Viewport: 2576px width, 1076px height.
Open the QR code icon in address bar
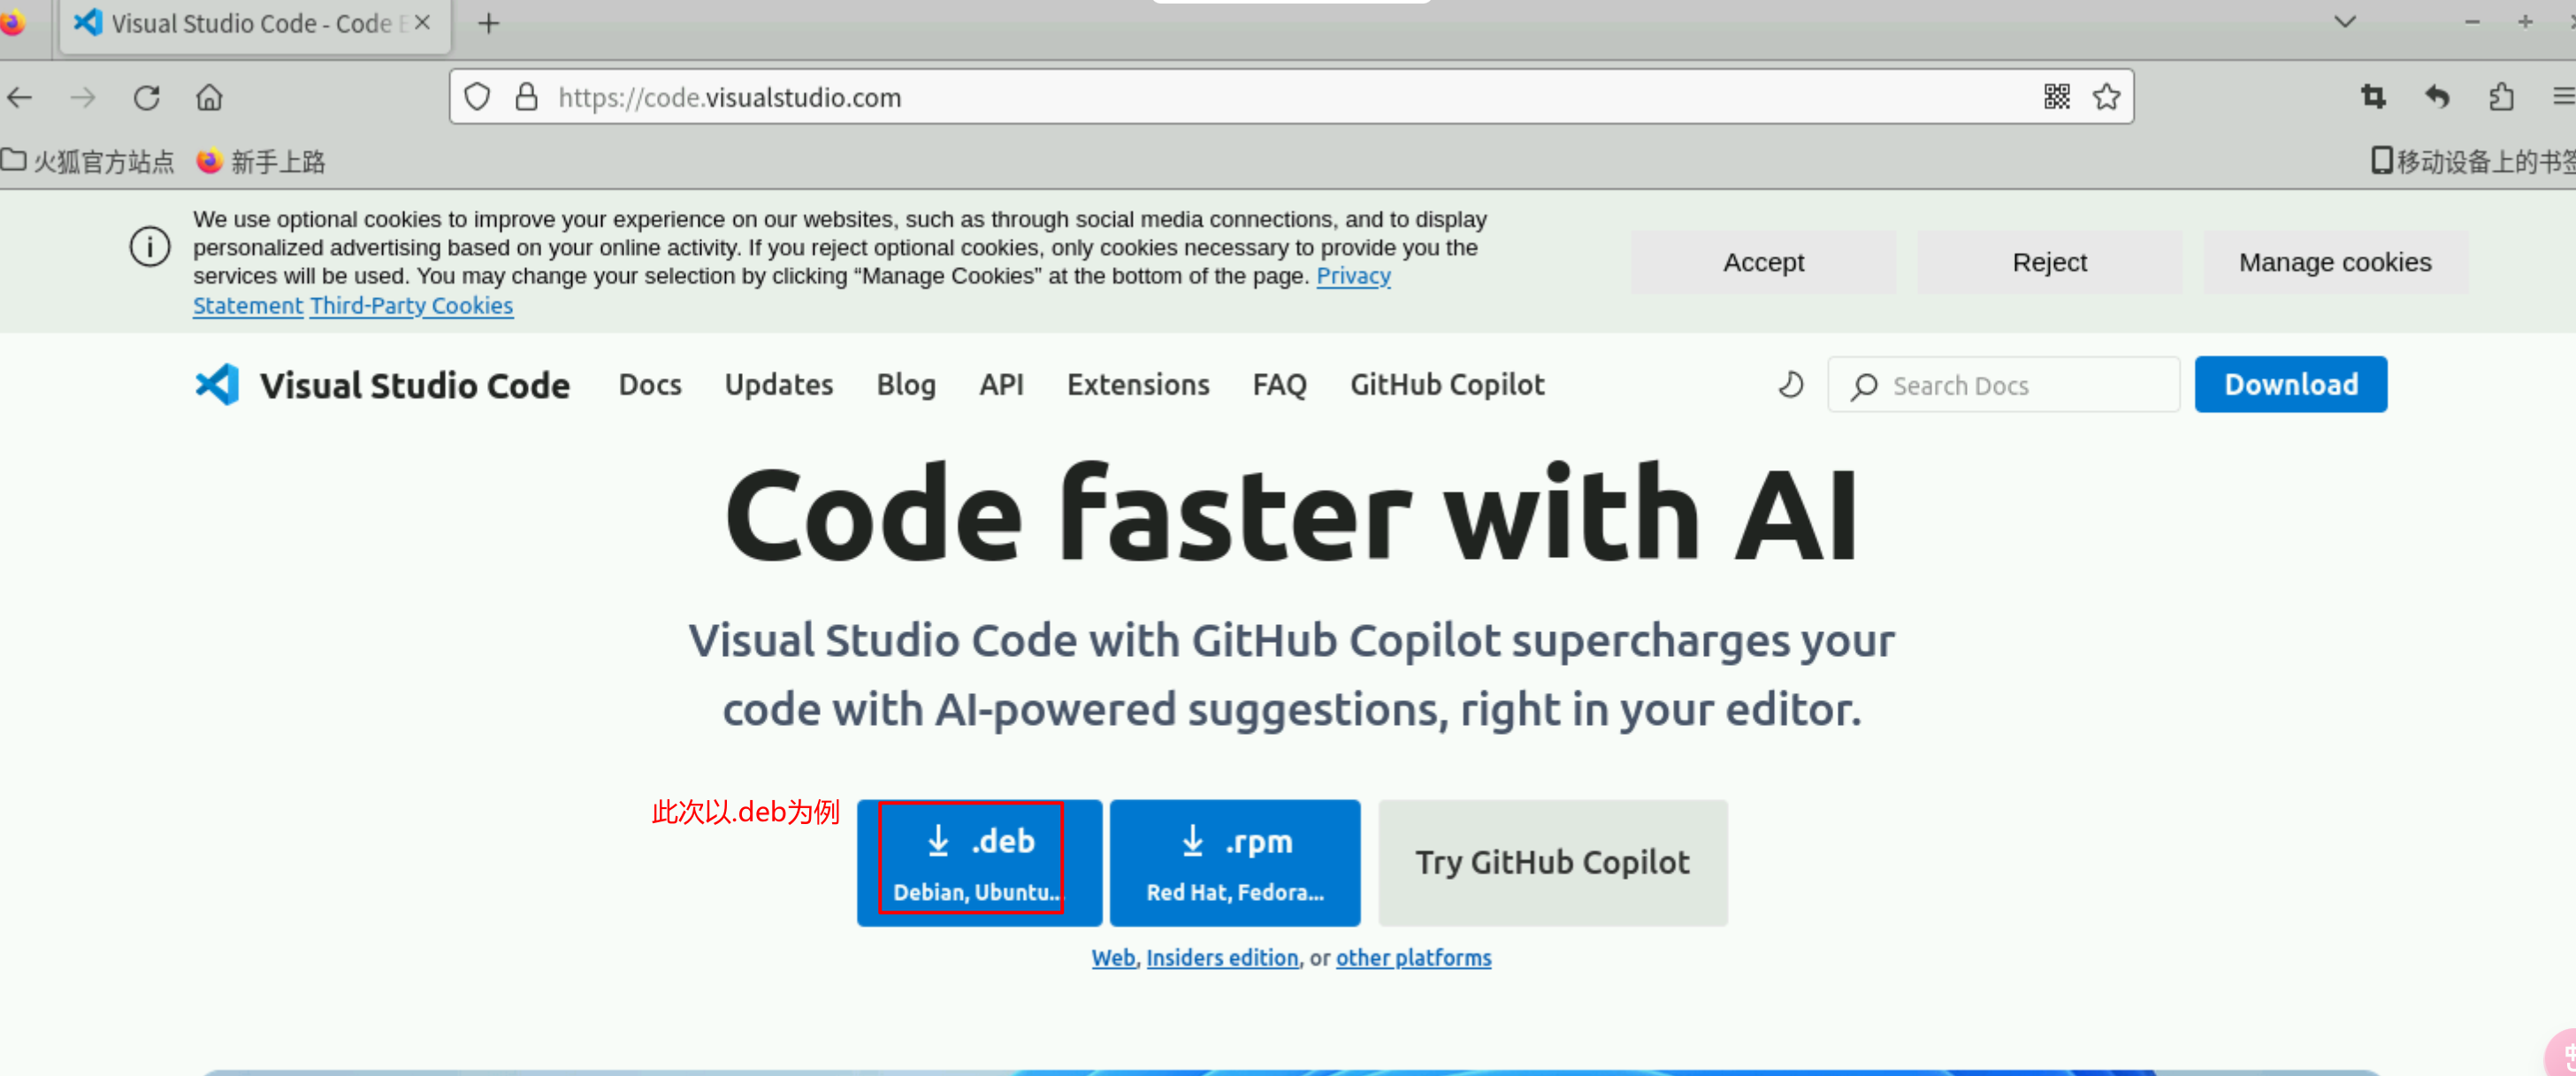pyautogui.click(x=2056, y=97)
